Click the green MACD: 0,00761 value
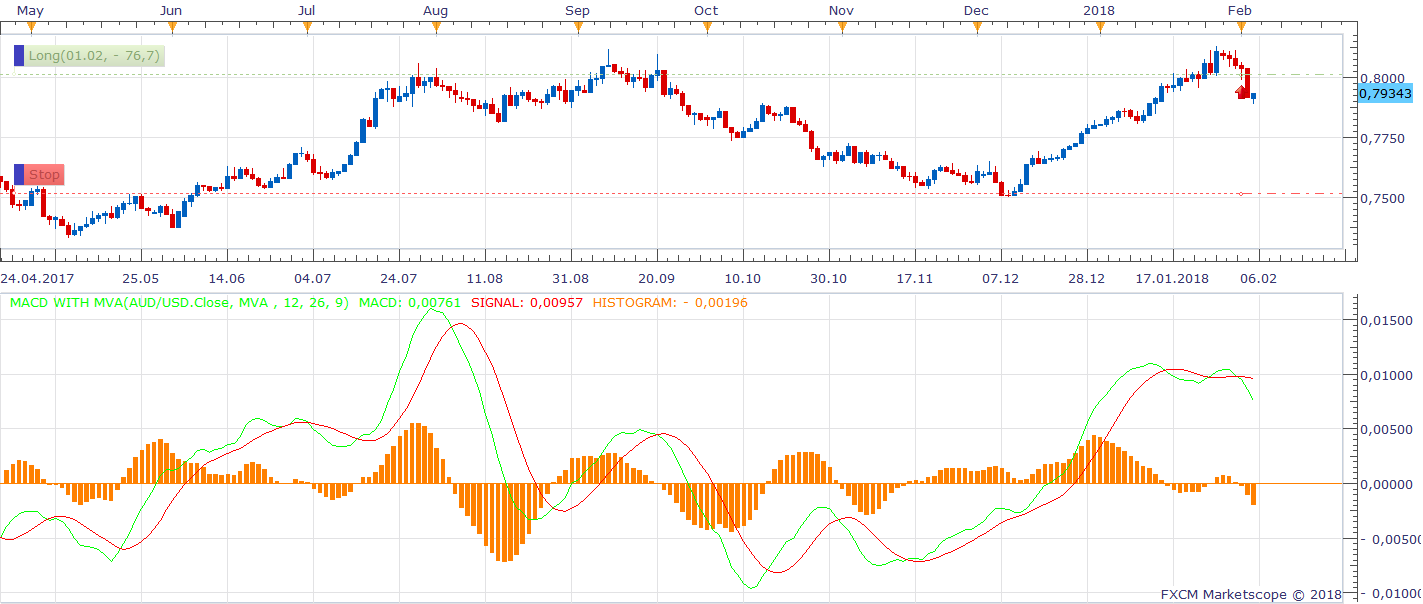1423x604 pixels. [x=409, y=302]
